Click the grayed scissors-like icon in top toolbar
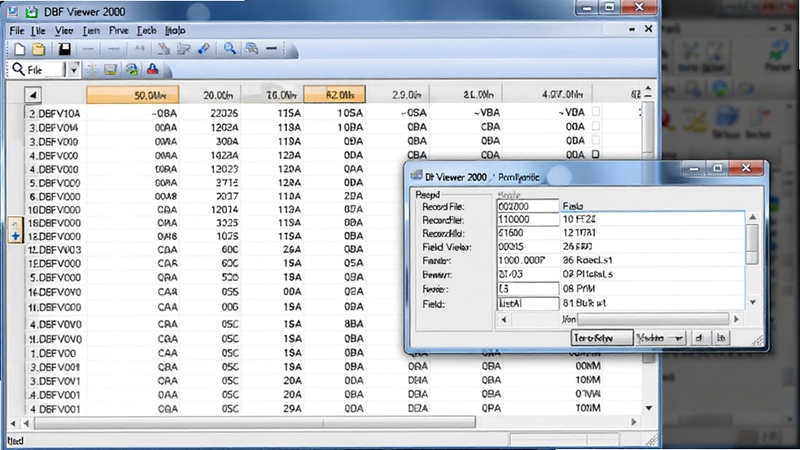The height and width of the screenshot is (450, 800). (x=163, y=48)
